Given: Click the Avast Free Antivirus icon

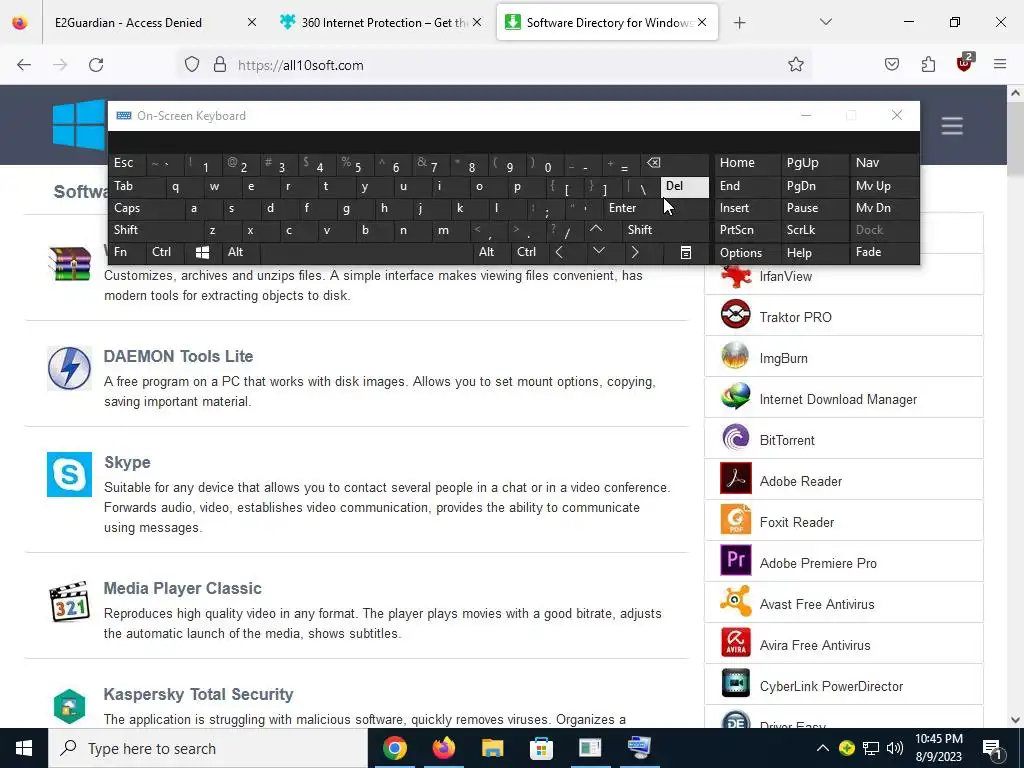Looking at the screenshot, I should (736, 602).
